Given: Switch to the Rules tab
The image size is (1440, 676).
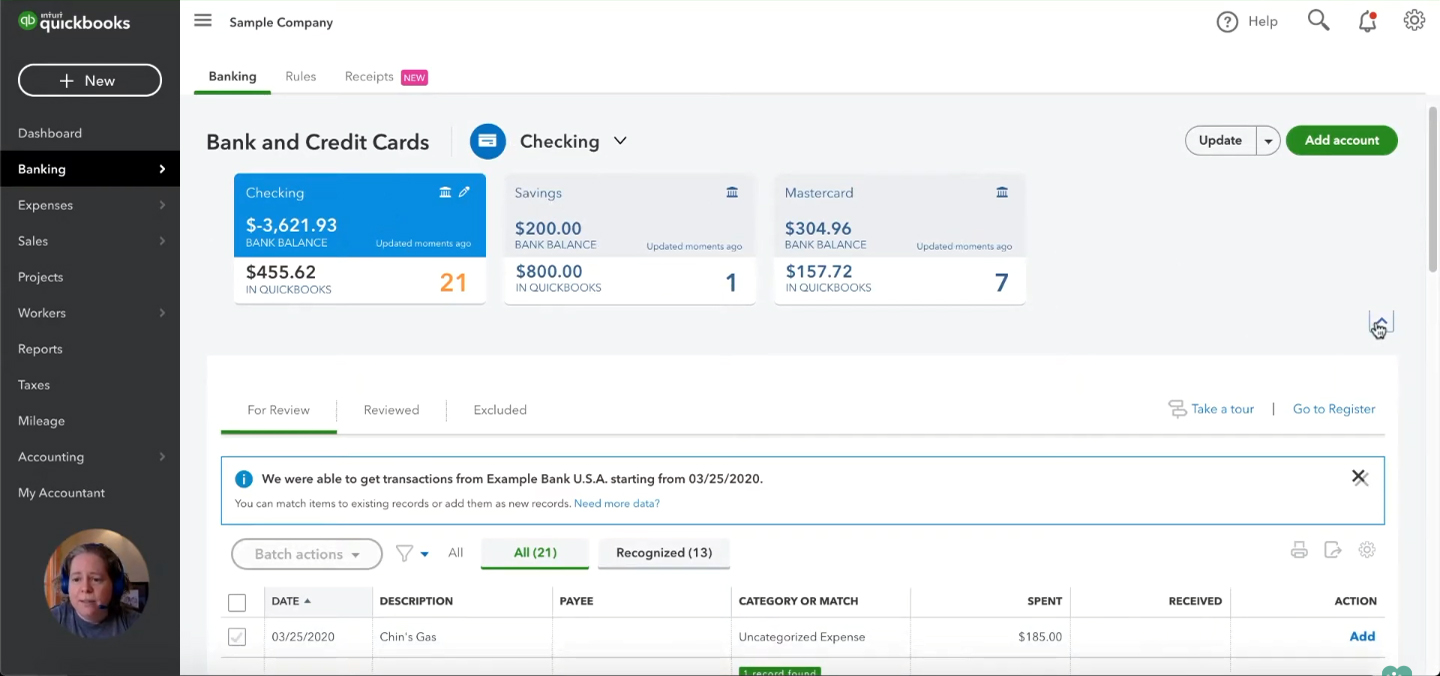Looking at the screenshot, I should [x=300, y=77].
